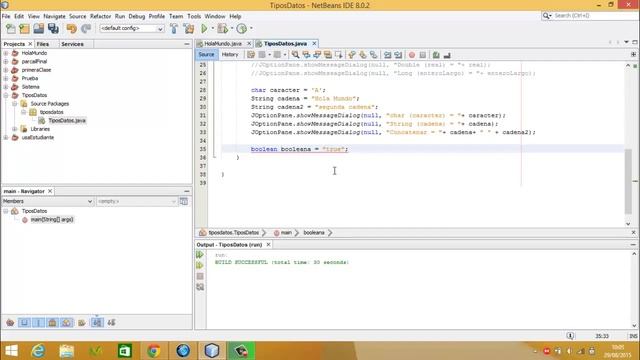Viewport: 640px width, 360px height.
Task: Click the Shift Line Left icon
Action: click(387, 55)
